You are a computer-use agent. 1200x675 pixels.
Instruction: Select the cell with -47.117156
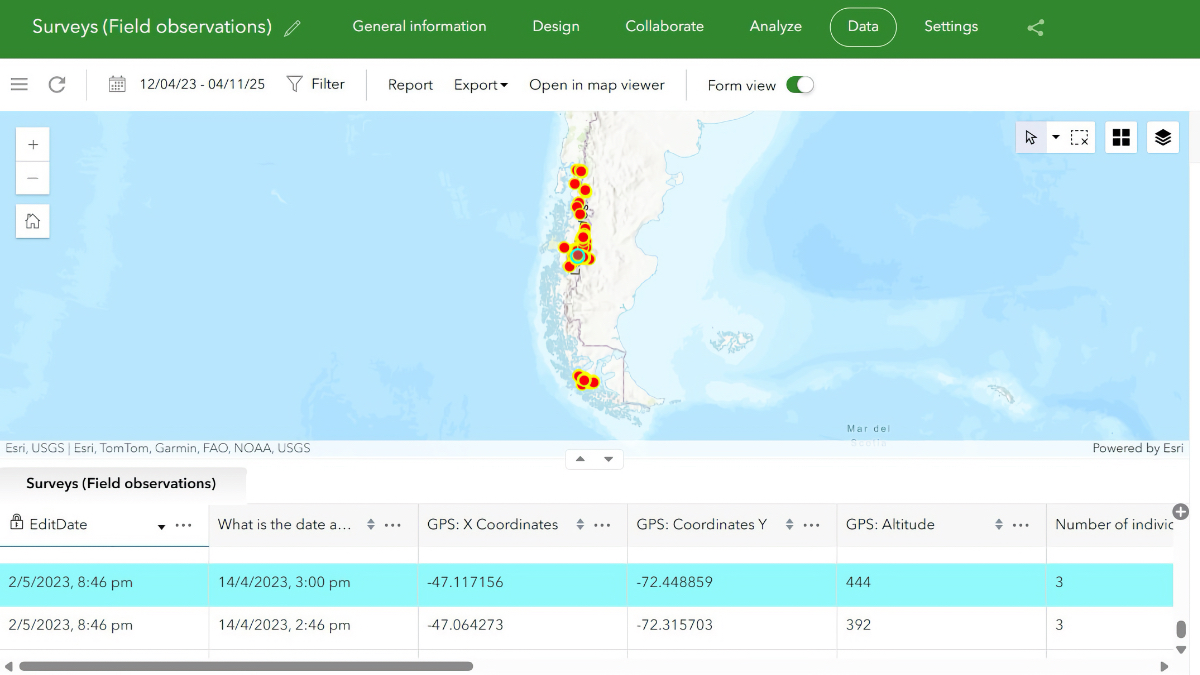click(523, 583)
